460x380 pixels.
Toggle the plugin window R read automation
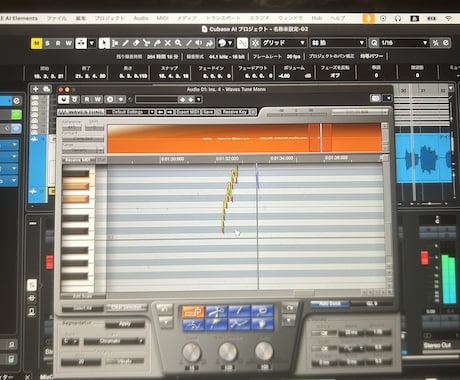(87, 99)
